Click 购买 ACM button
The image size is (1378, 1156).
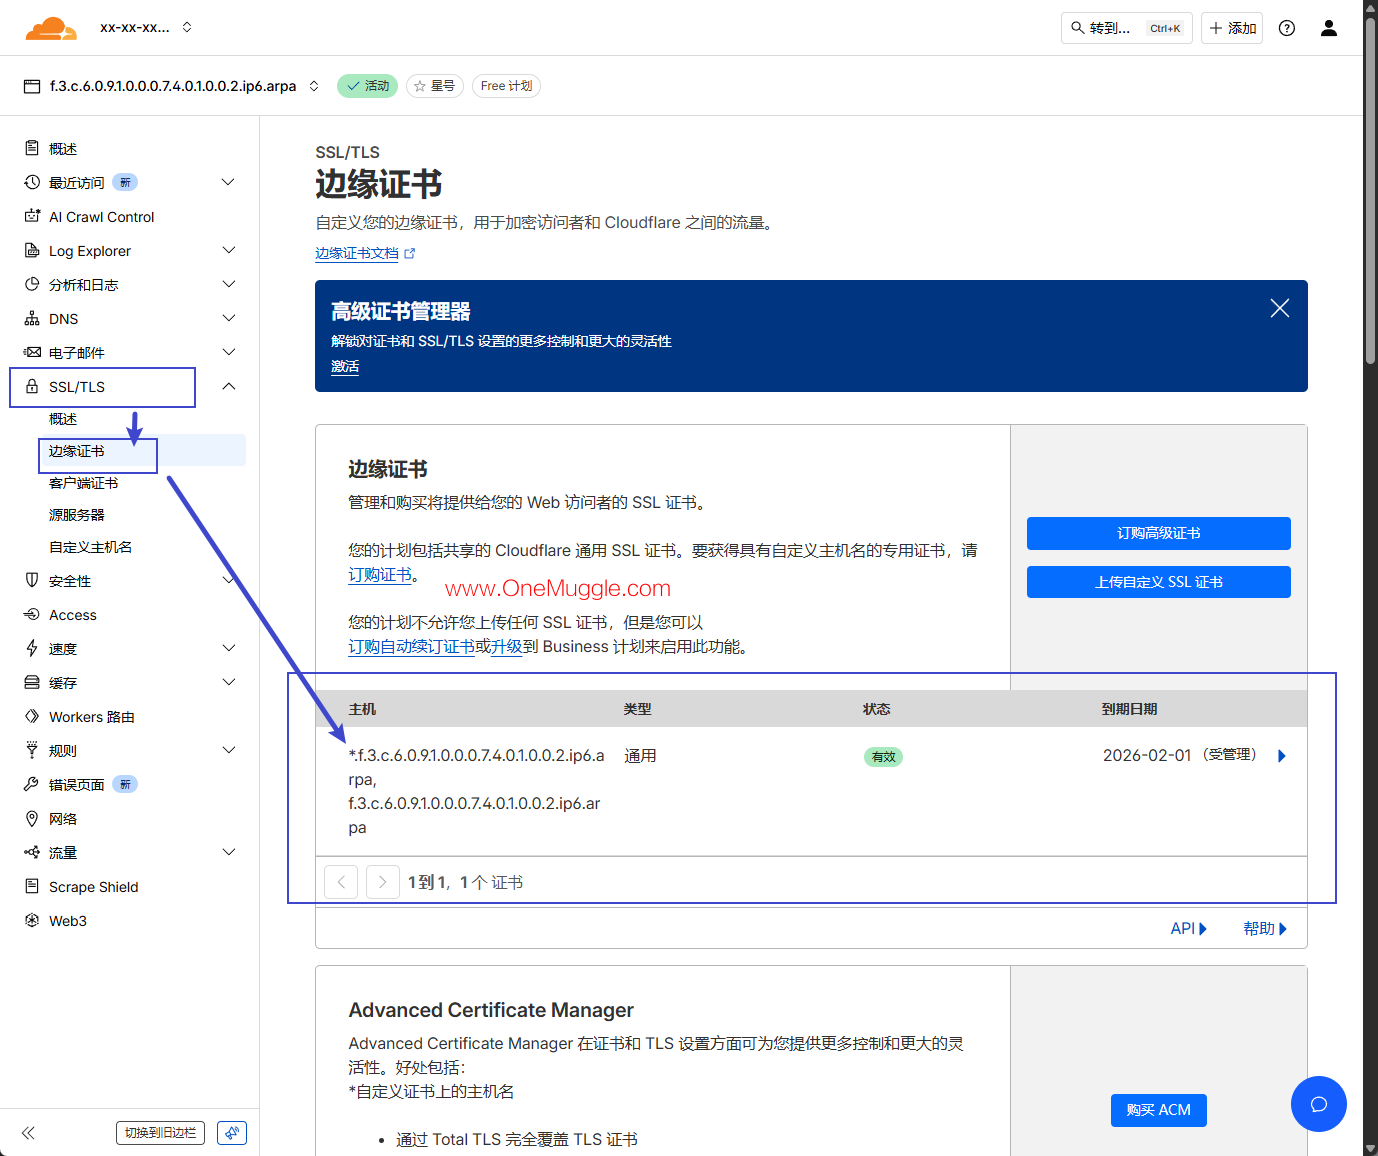click(x=1159, y=1110)
